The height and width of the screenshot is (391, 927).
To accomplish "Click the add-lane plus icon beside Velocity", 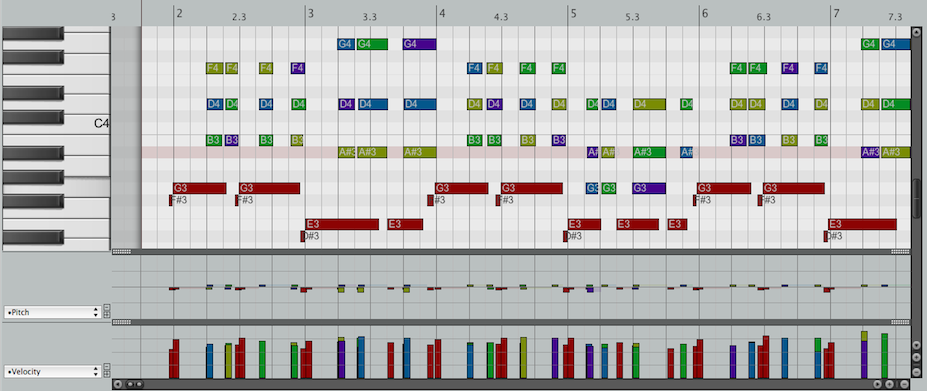I will click(x=107, y=374).
